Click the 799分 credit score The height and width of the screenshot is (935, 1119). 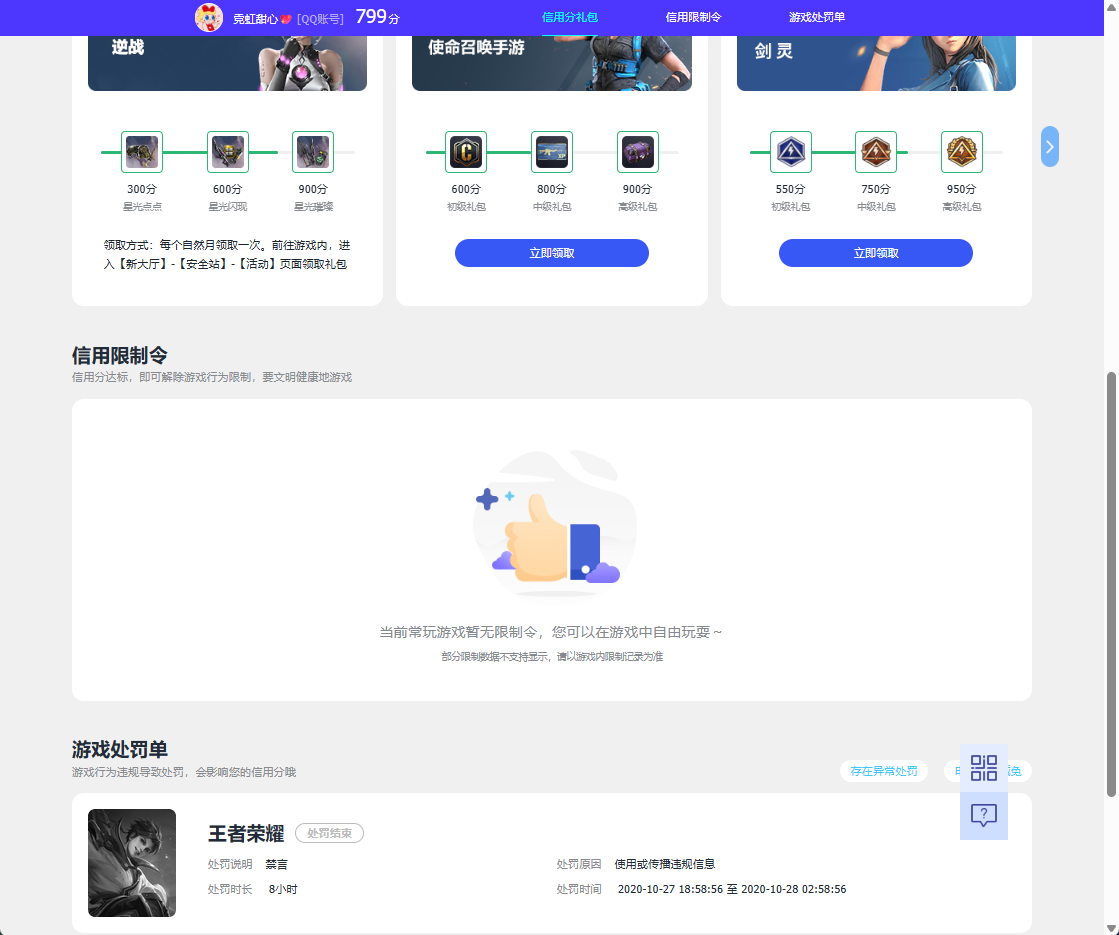[x=377, y=17]
